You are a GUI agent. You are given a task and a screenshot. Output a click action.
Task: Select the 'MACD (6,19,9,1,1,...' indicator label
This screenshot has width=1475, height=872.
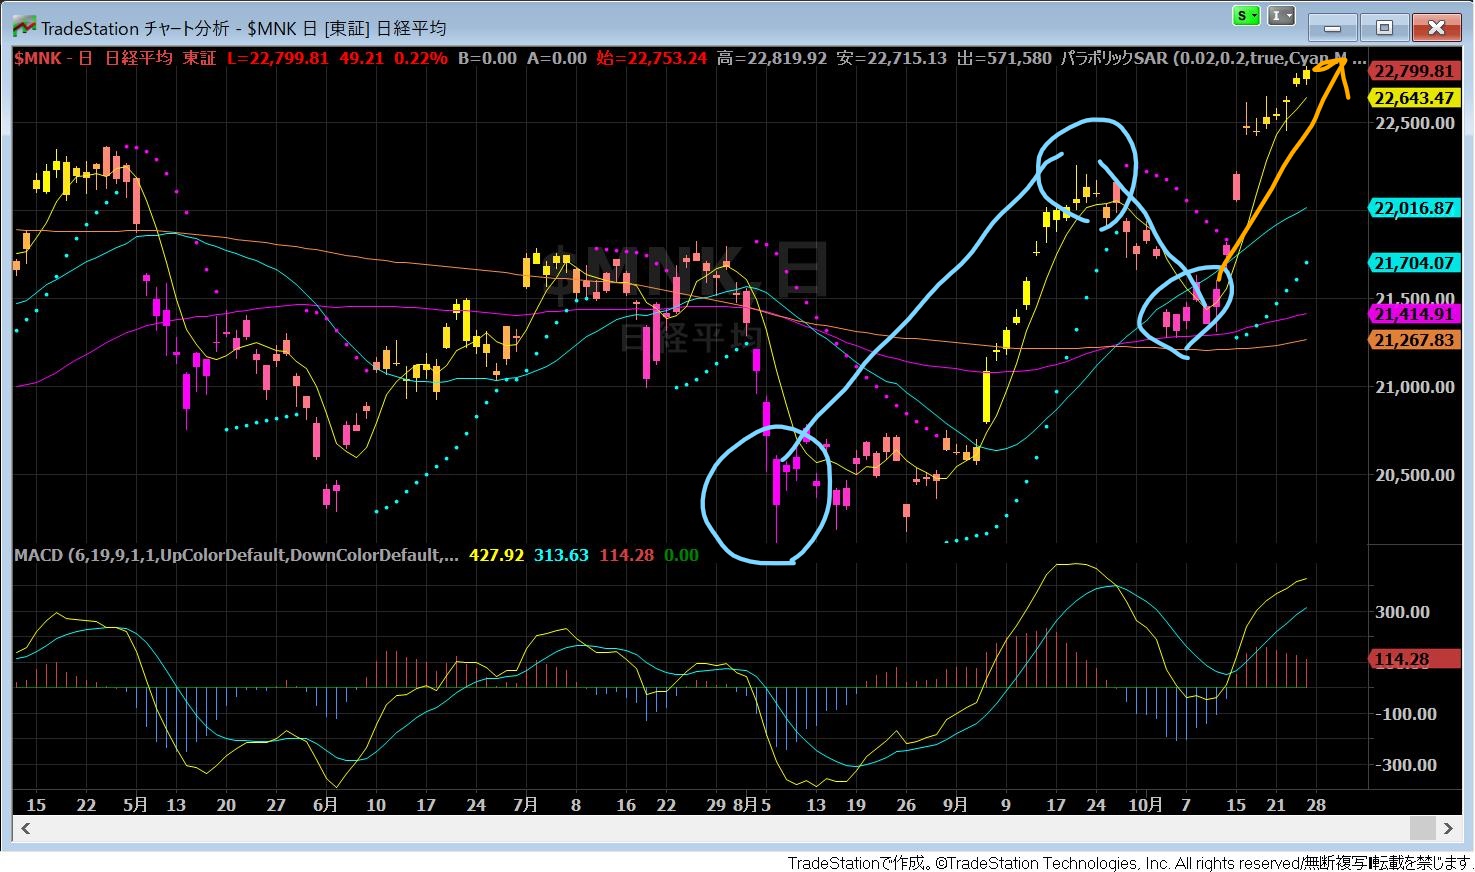[x=236, y=555]
